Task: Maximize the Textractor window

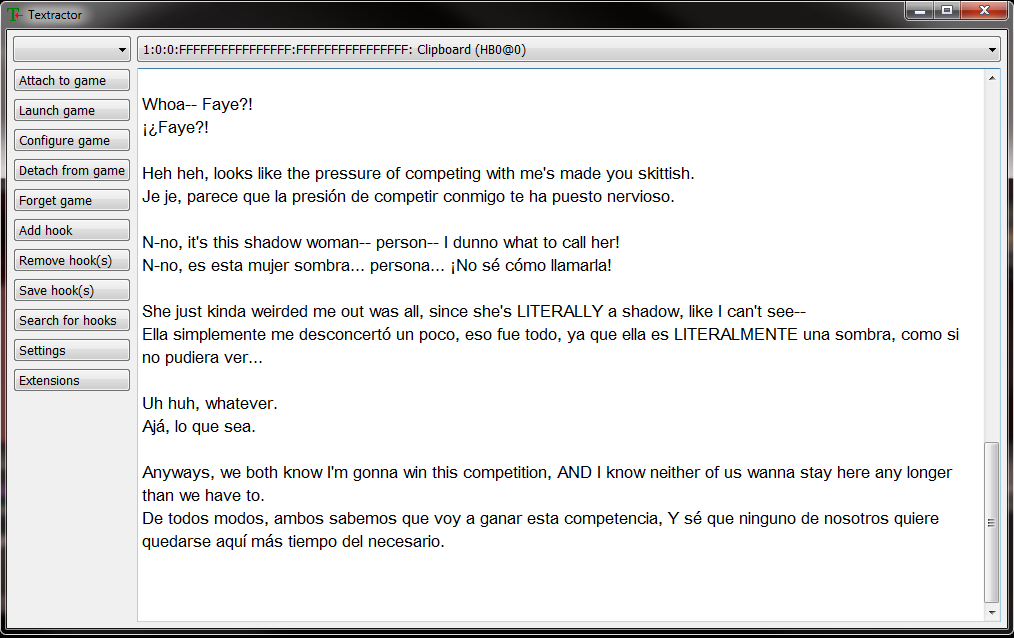Action: tap(947, 10)
